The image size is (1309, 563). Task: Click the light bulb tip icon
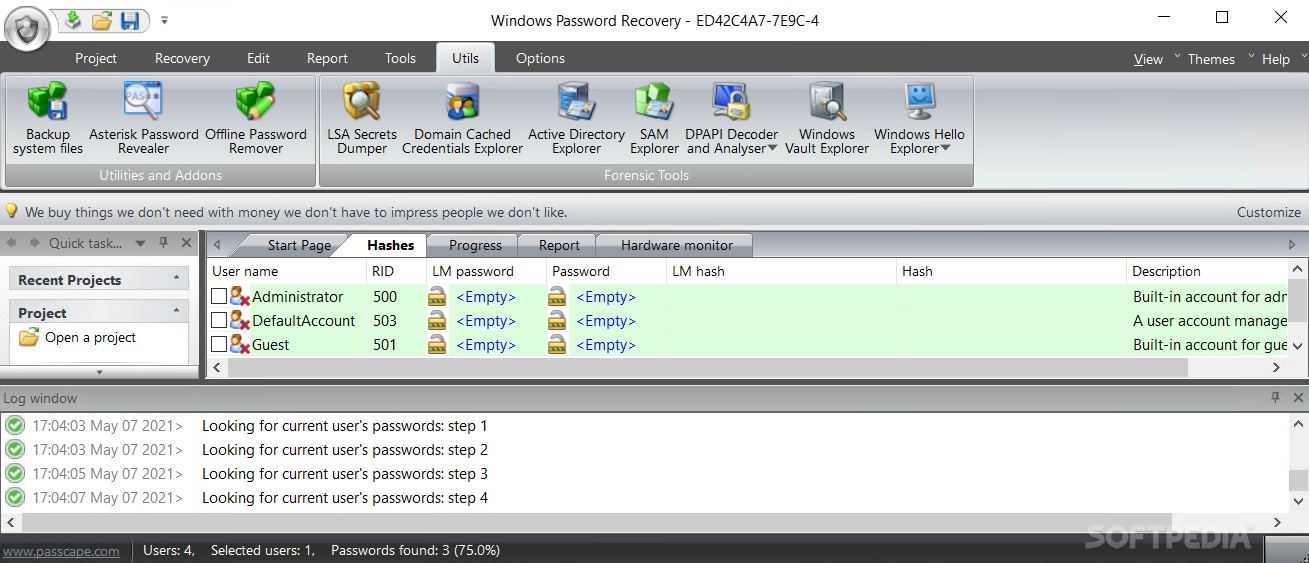click(x=12, y=212)
